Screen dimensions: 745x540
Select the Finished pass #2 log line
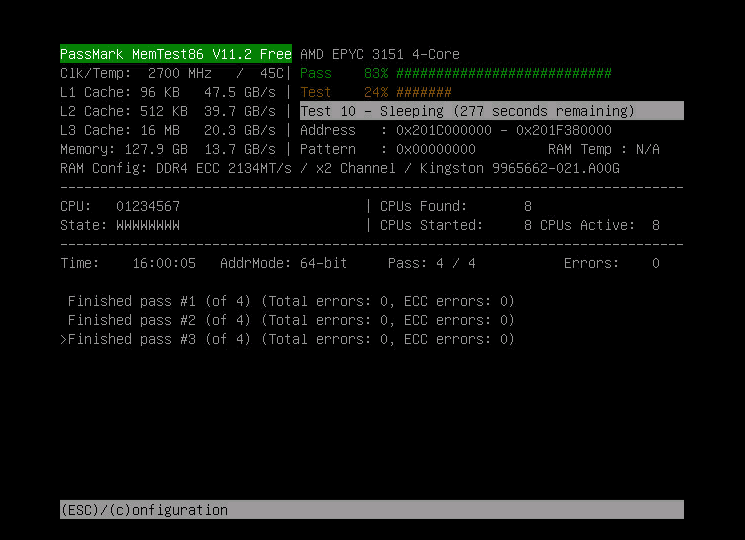click(291, 320)
